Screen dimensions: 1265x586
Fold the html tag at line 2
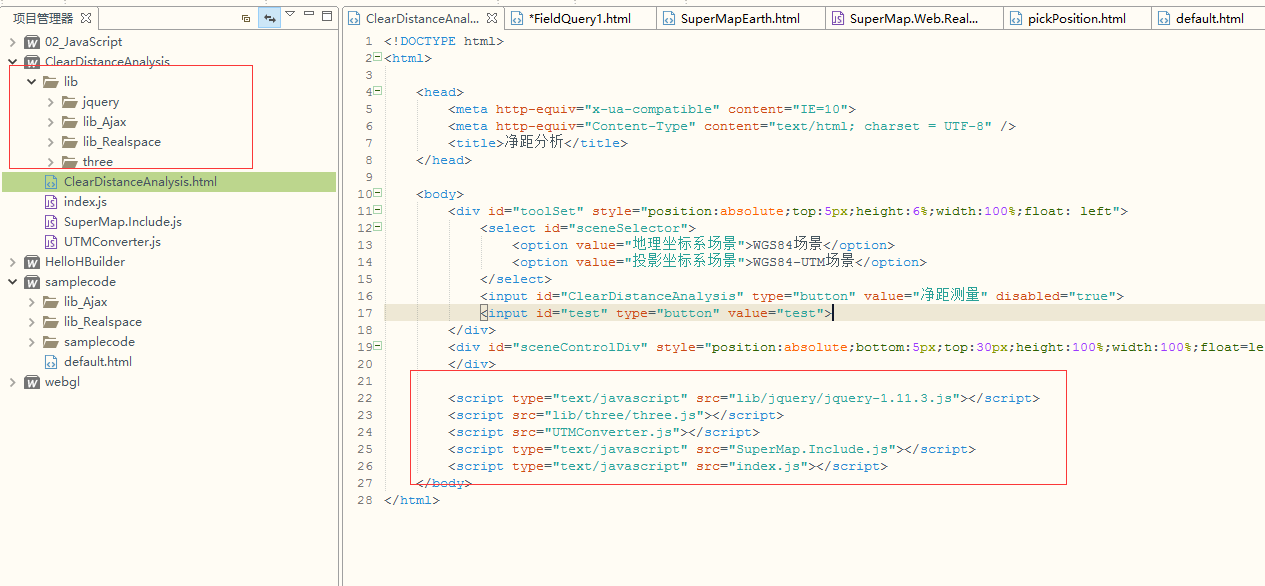[378, 57]
